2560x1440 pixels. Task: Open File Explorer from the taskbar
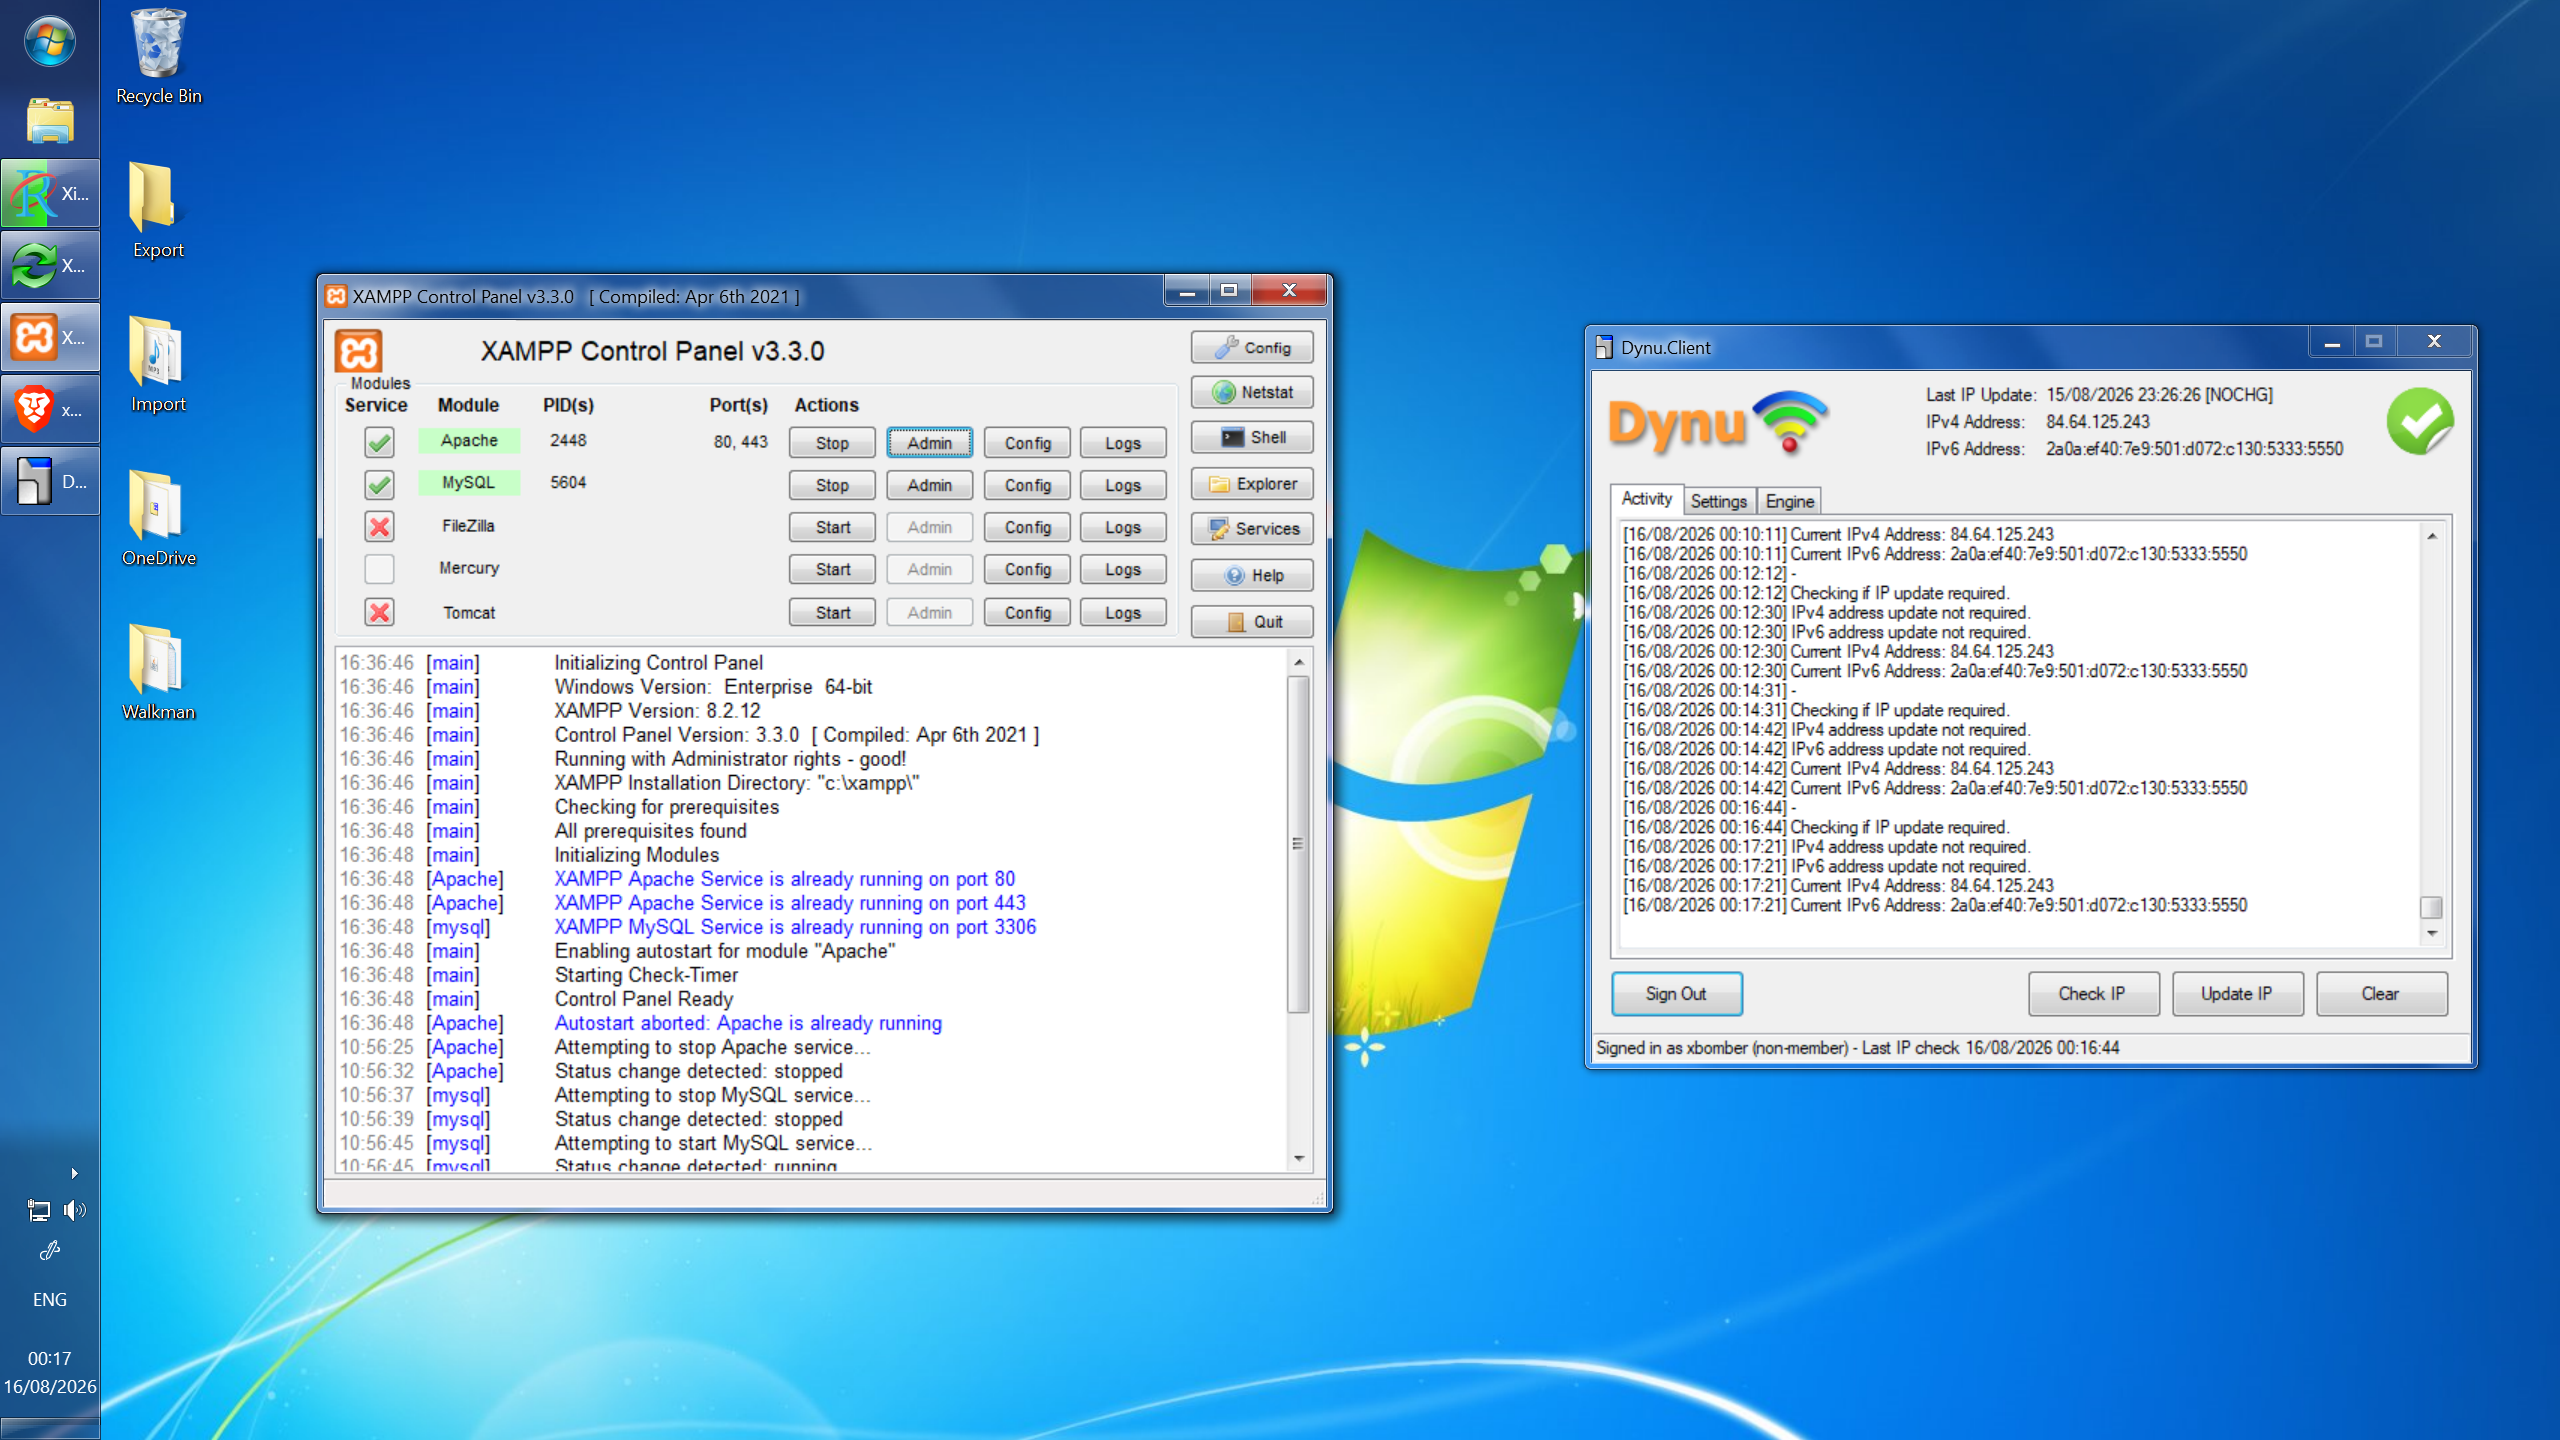click(x=49, y=121)
